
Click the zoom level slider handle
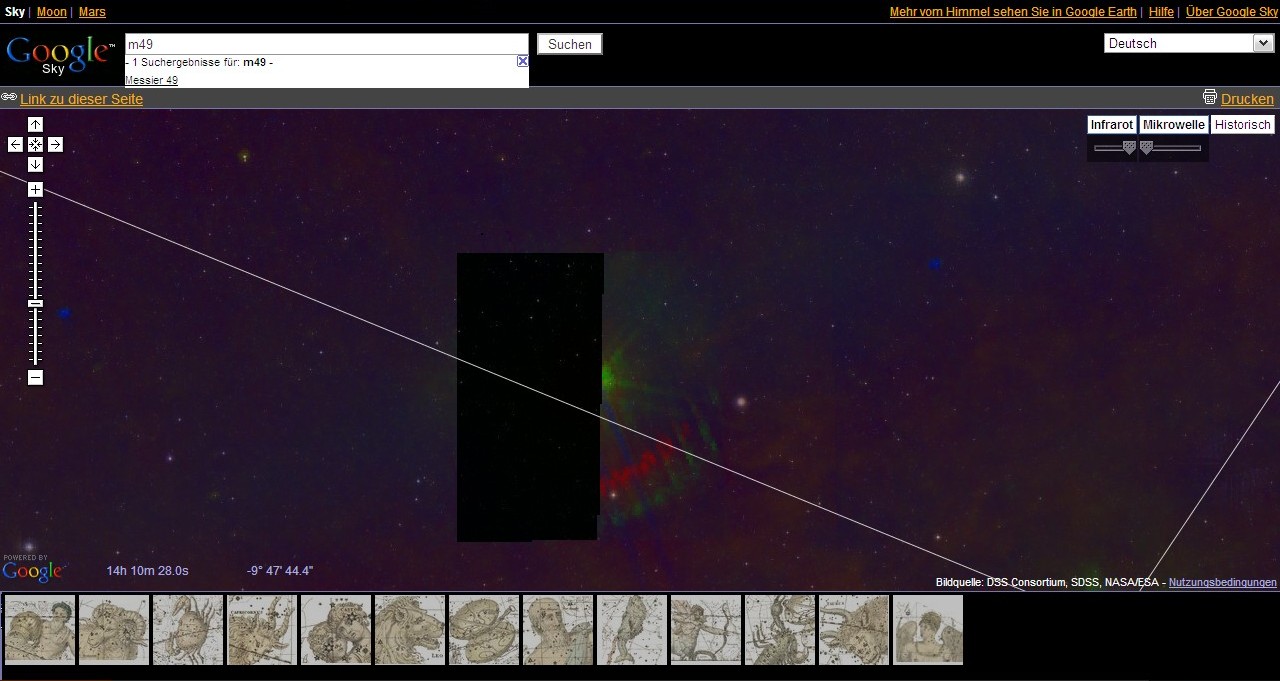[x=35, y=303]
